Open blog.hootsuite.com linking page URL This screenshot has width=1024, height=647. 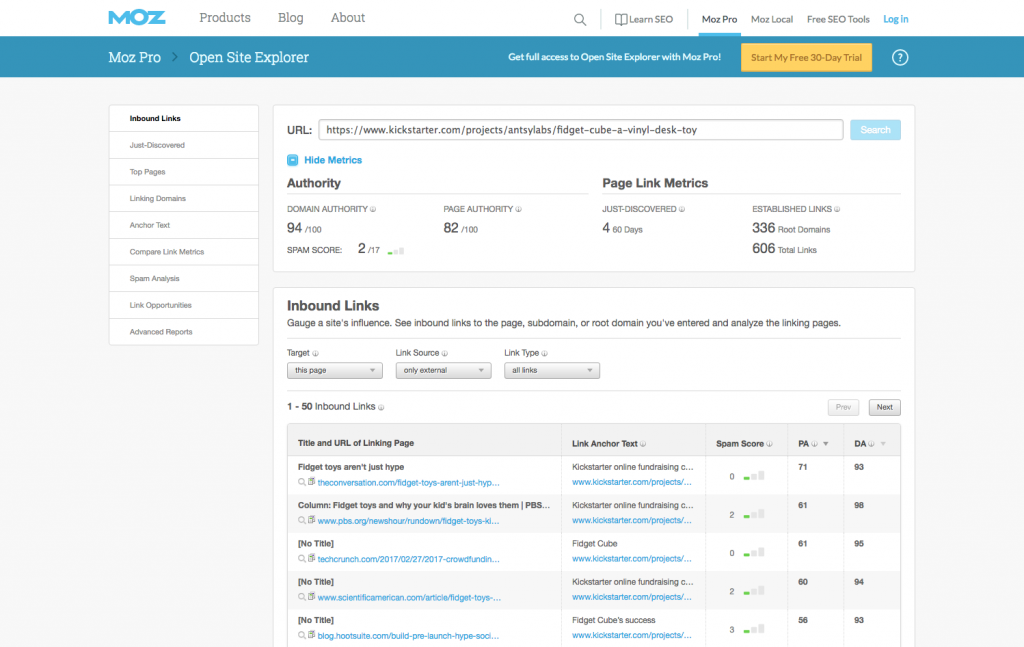(x=408, y=635)
